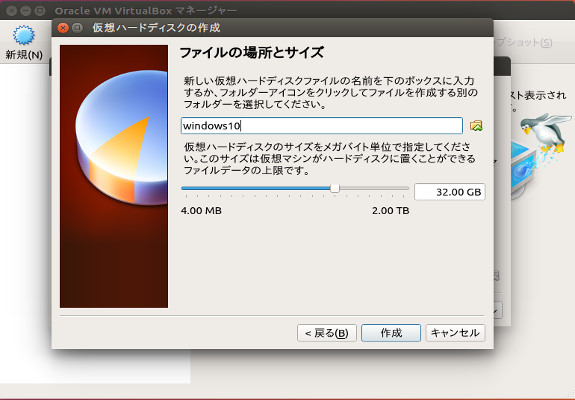Click the folder browse icon beside filename
The image size is (575, 400).
(476, 126)
